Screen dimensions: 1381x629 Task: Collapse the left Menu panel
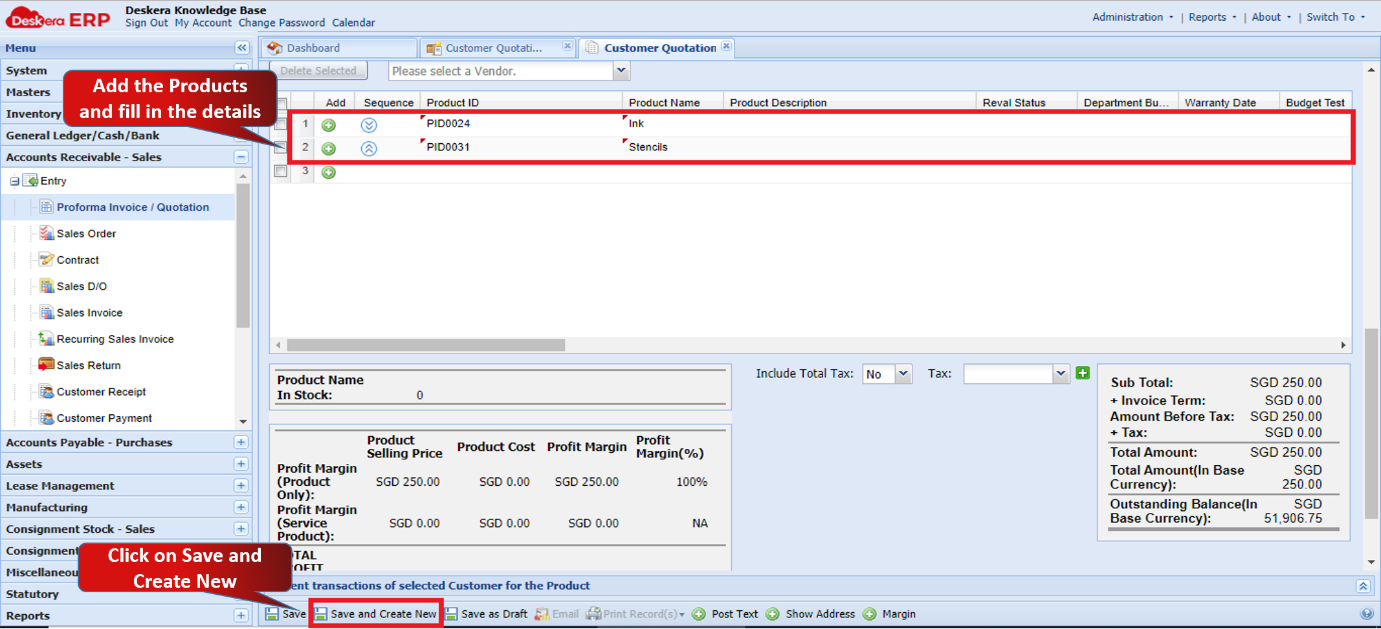tap(241, 48)
